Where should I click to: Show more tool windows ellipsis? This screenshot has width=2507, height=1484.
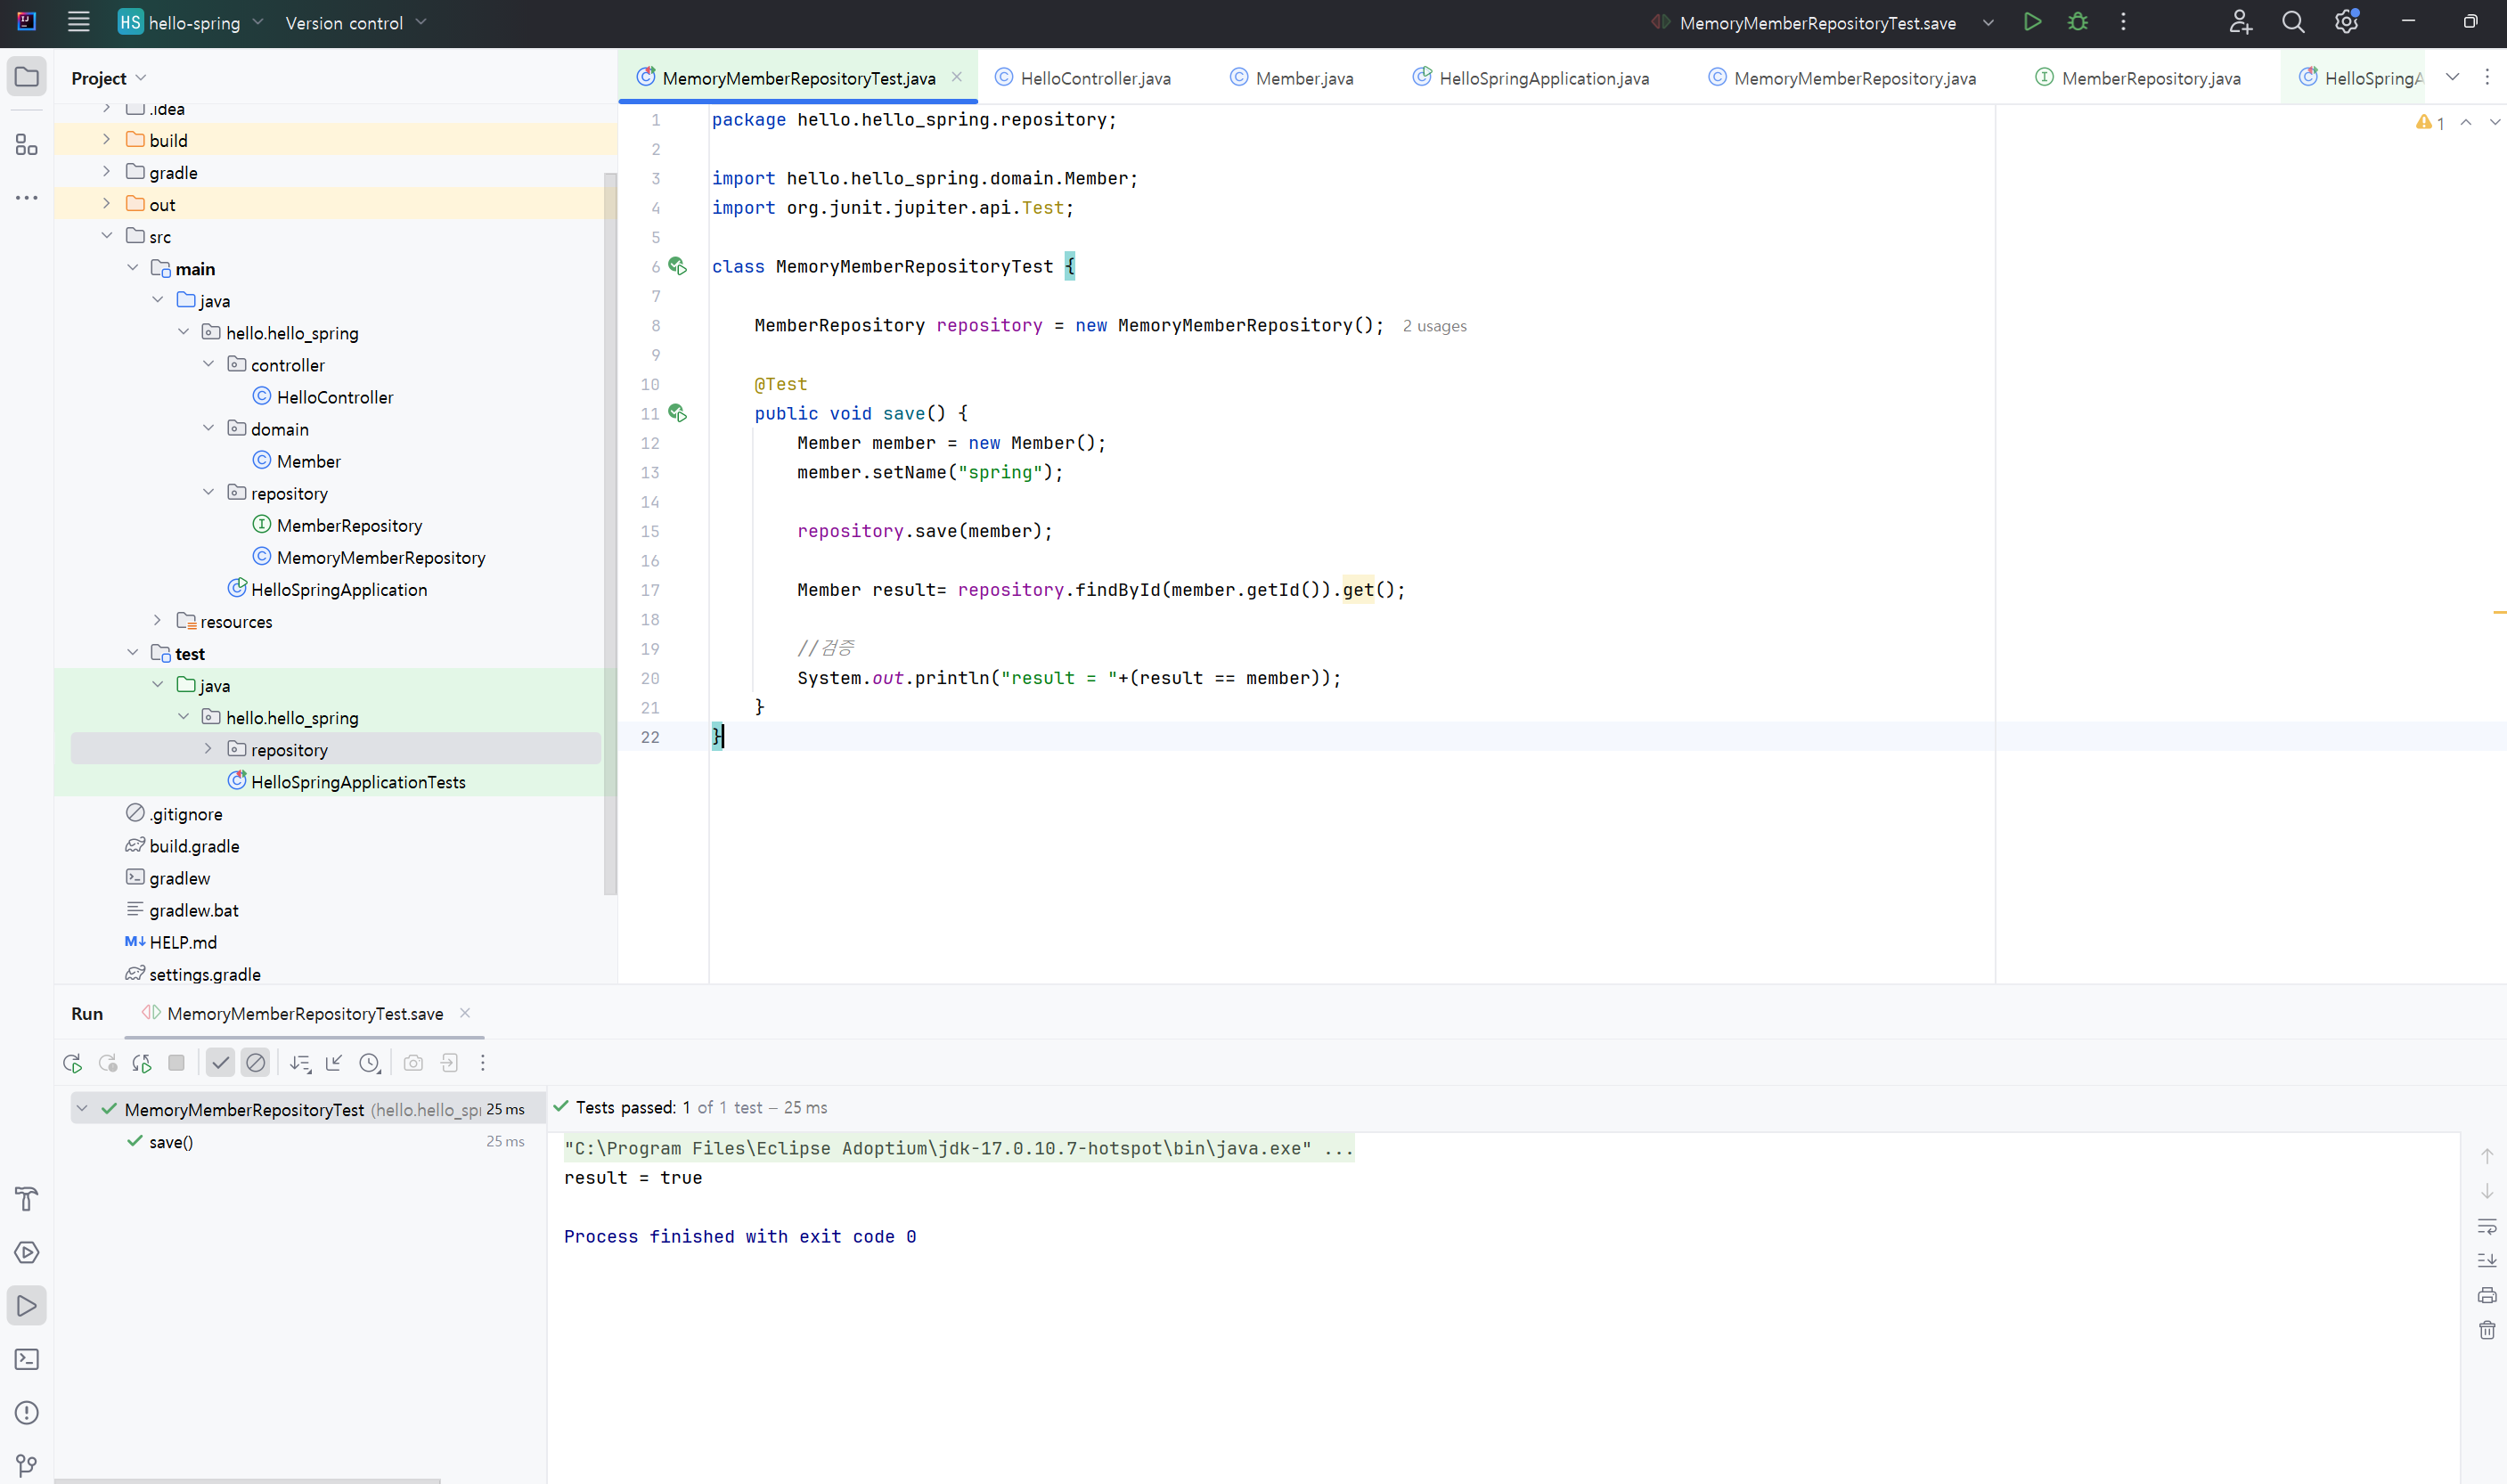27,198
